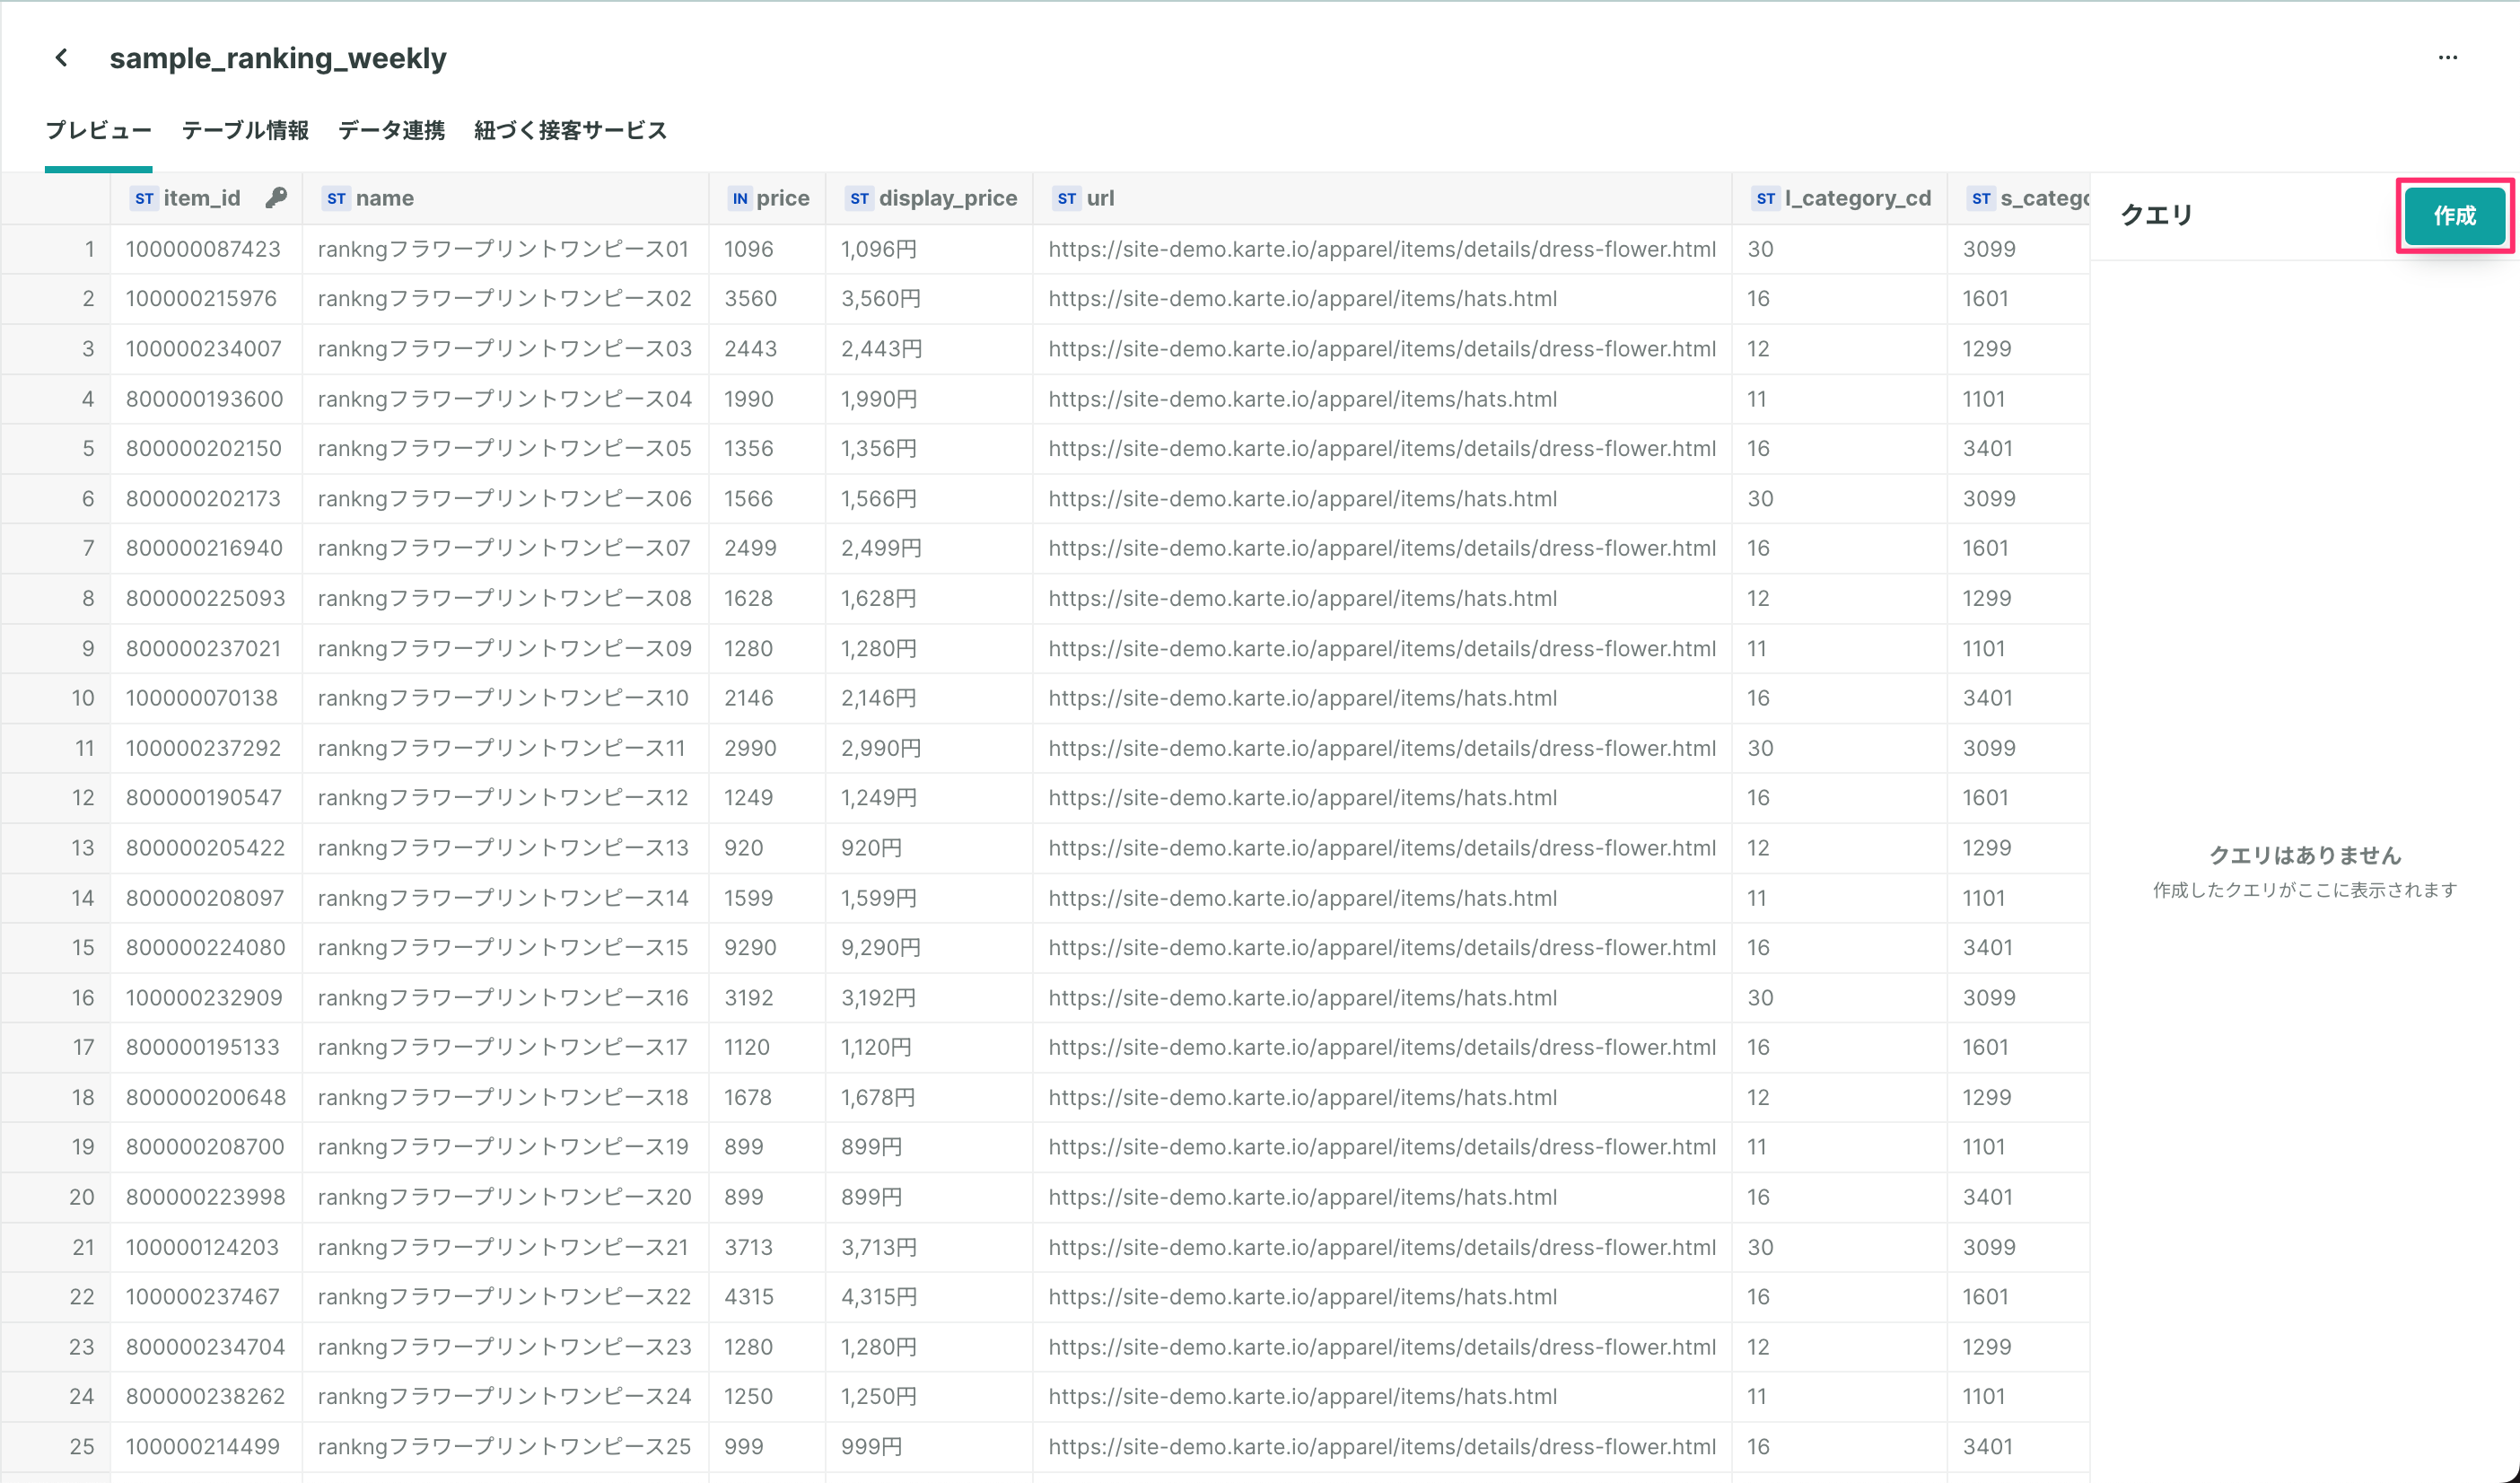Open the three-dot more options menu
This screenshot has height=1483, width=2520.
[x=2447, y=58]
